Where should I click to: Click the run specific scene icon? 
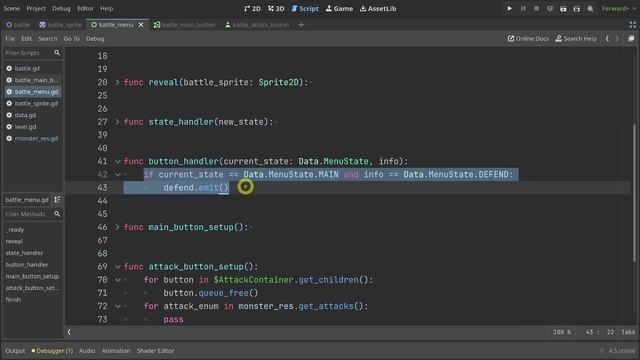[x=577, y=9]
